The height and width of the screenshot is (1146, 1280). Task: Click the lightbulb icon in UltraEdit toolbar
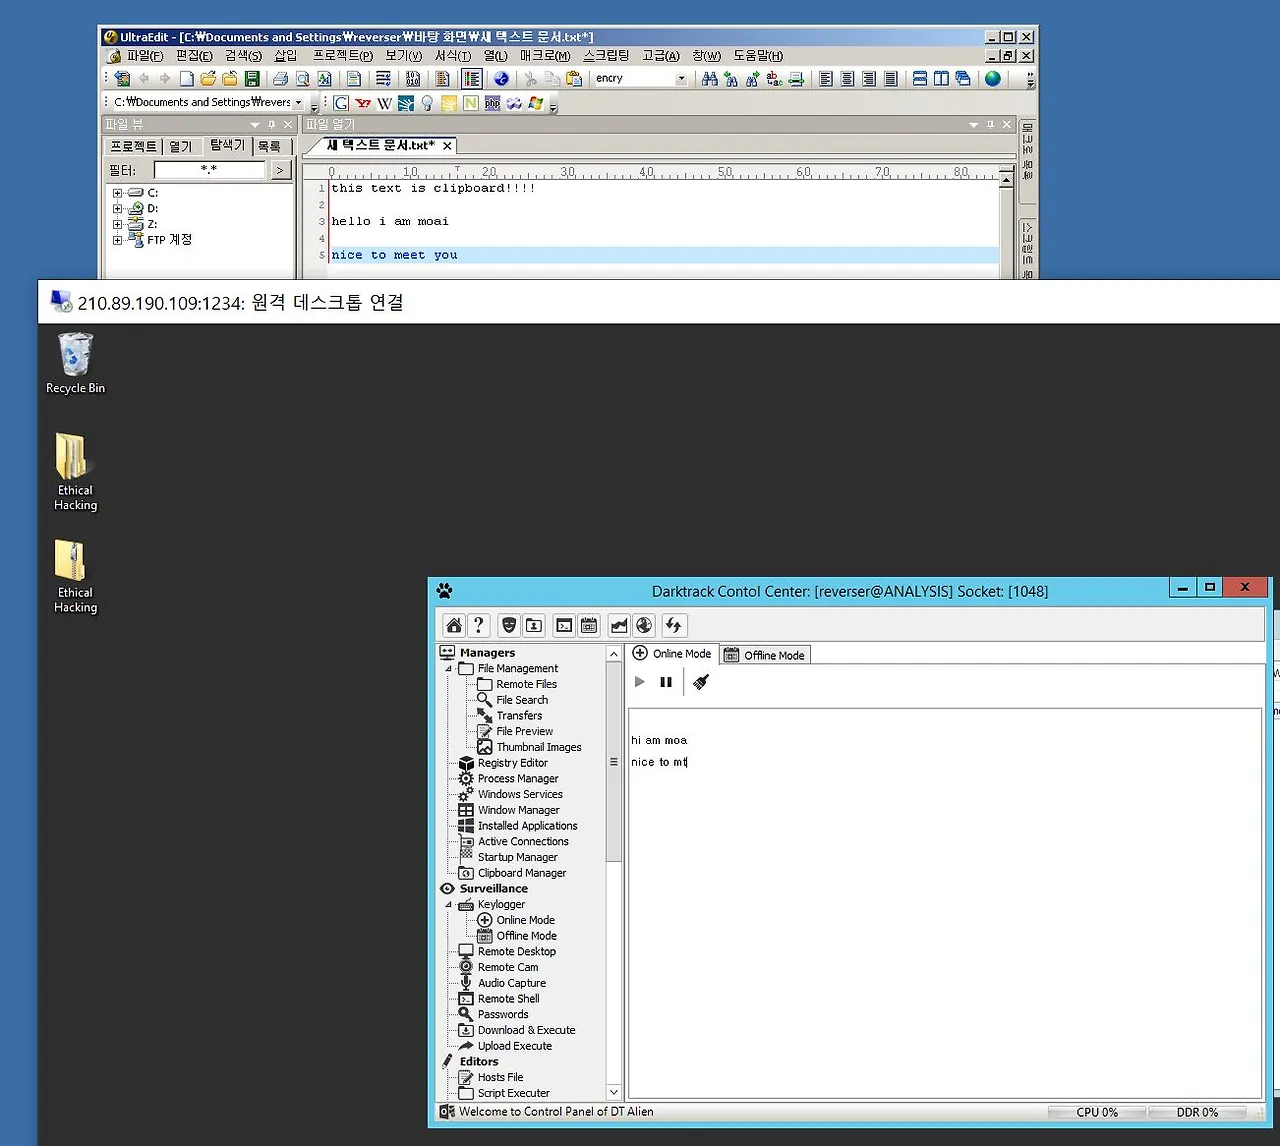pos(428,103)
